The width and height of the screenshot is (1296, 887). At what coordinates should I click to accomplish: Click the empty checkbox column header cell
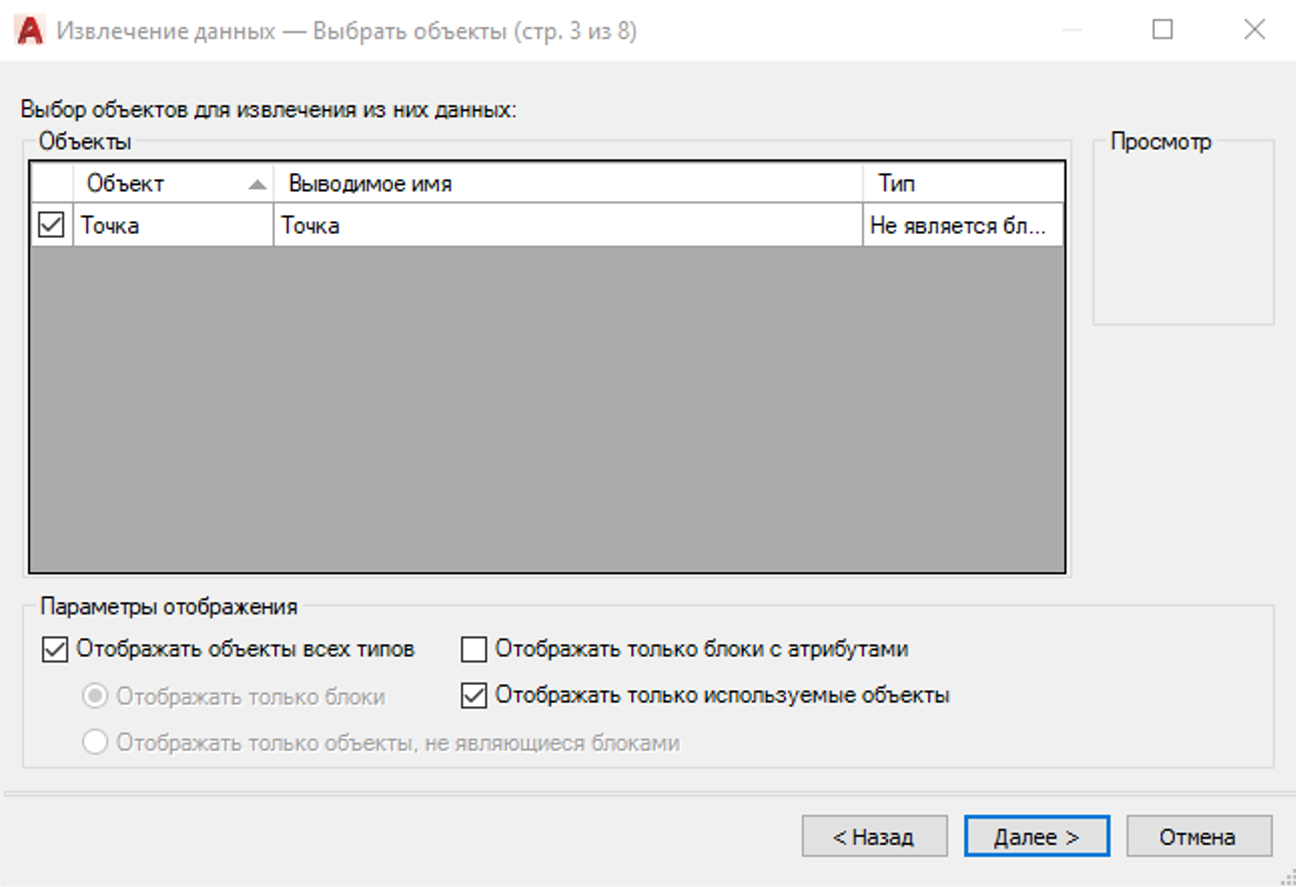51,184
